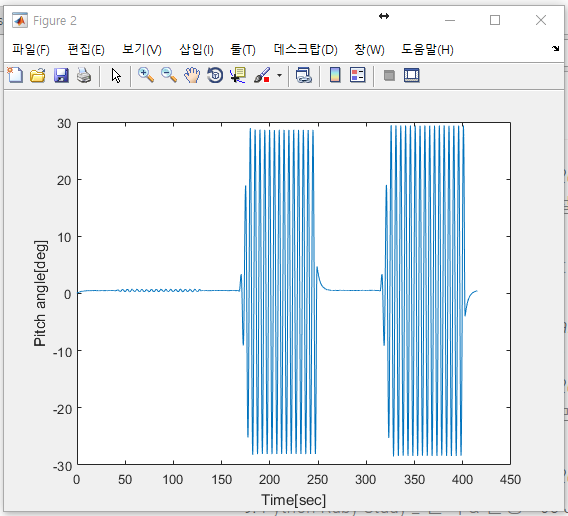The width and height of the screenshot is (568, 516).
Task: Click the Time[sec] axis label
Action: coord(293,500)
